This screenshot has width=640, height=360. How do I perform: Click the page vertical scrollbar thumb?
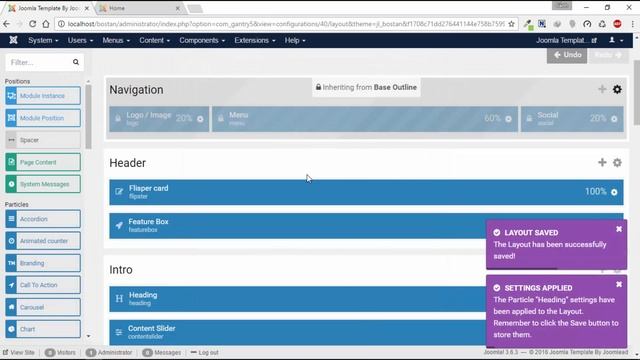636,93
